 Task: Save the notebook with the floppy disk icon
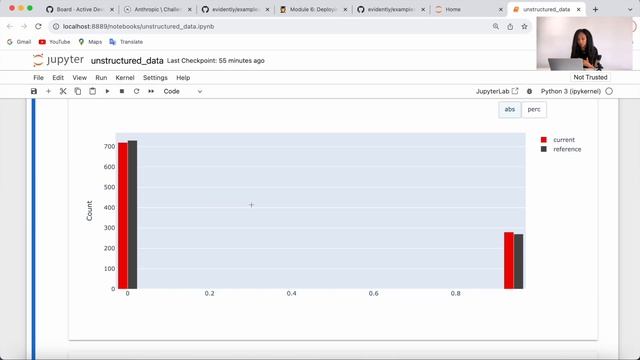[x=34, y=91]
